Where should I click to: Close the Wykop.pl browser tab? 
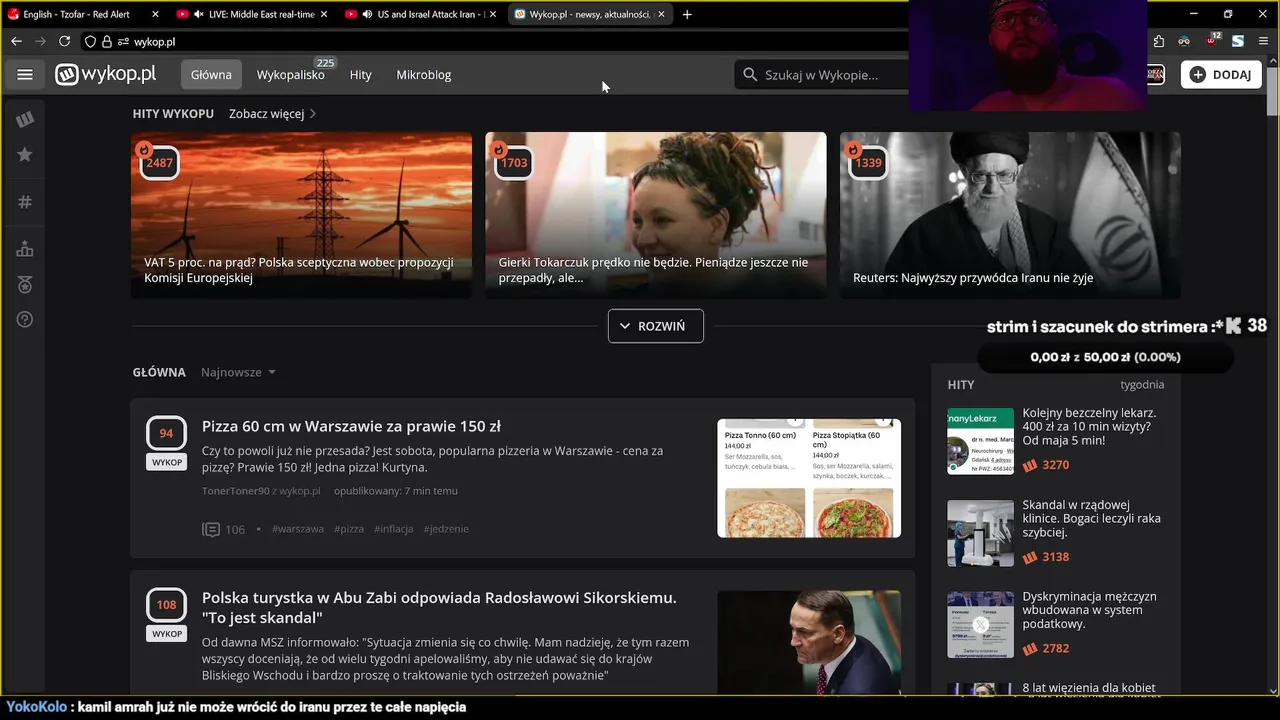662,14
